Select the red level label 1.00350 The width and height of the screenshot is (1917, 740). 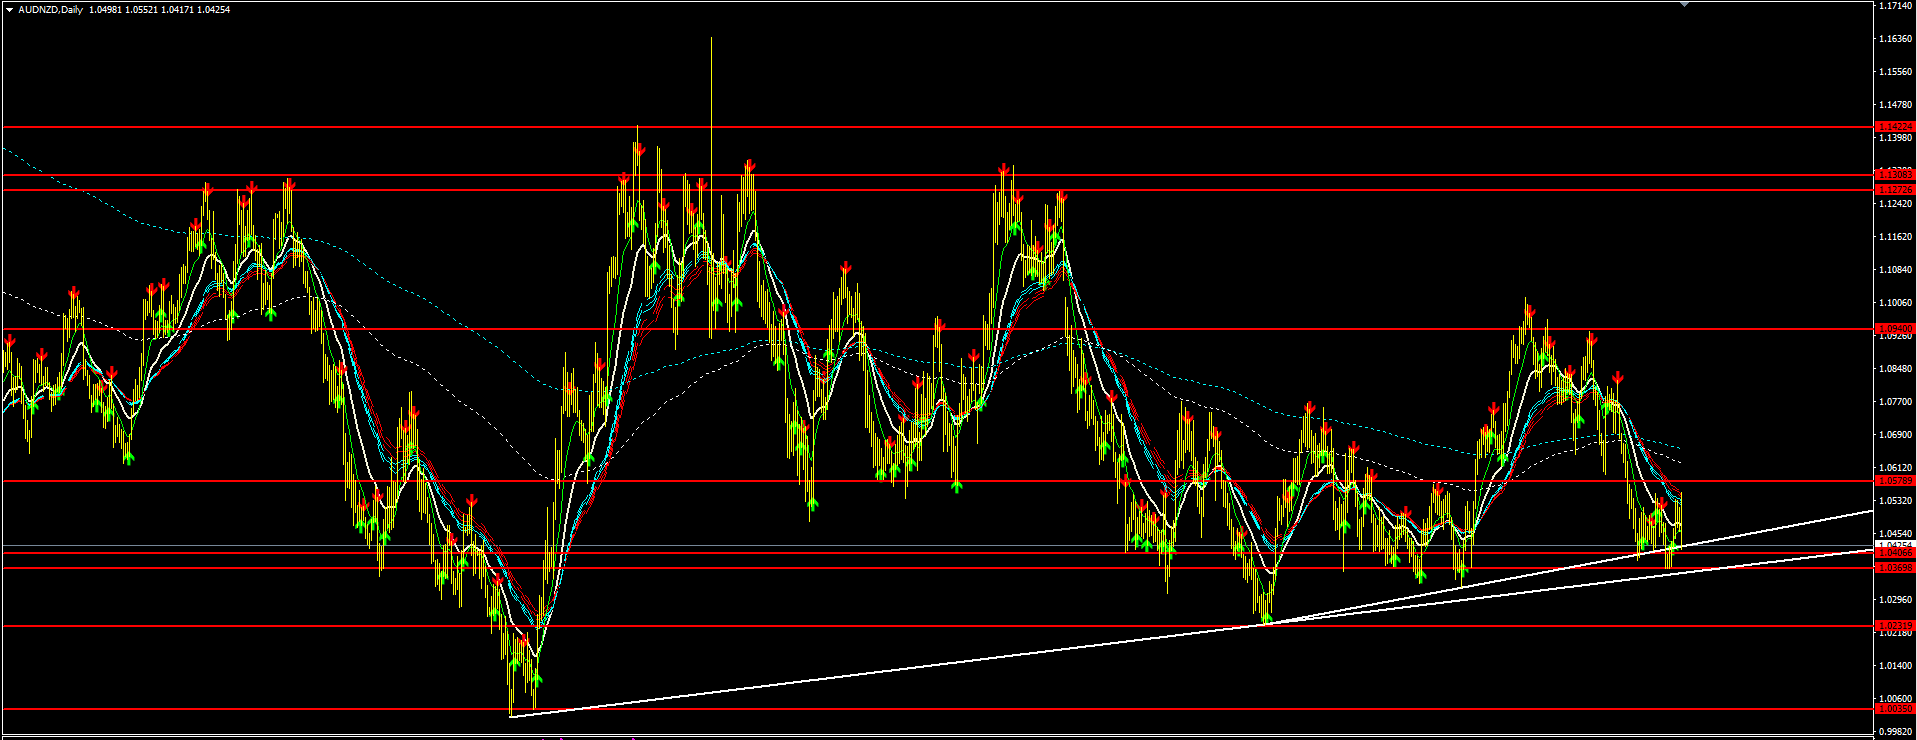(1895, 709)
